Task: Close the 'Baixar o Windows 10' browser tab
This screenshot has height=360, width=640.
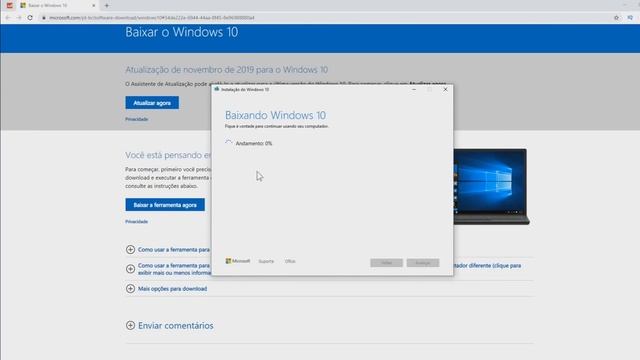Action: (93, 6)
